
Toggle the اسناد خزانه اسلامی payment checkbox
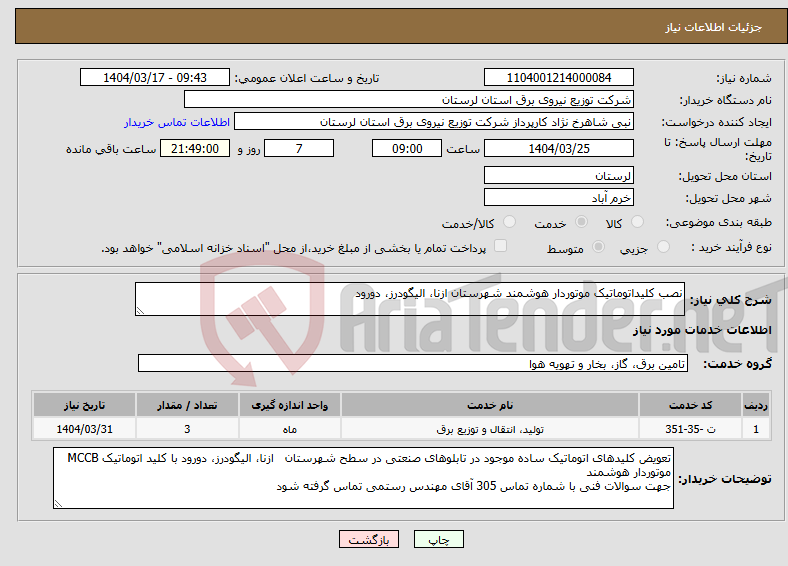pyautogui.click(x=501, y=246)
